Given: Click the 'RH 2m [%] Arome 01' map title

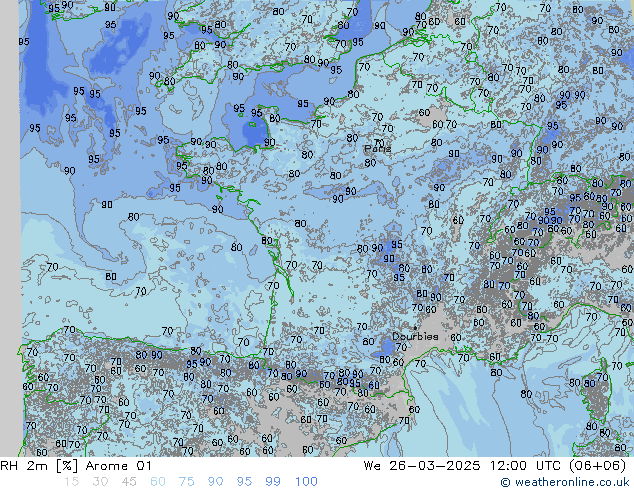Looking at the screenshot, I should click(x=76, y=466).
